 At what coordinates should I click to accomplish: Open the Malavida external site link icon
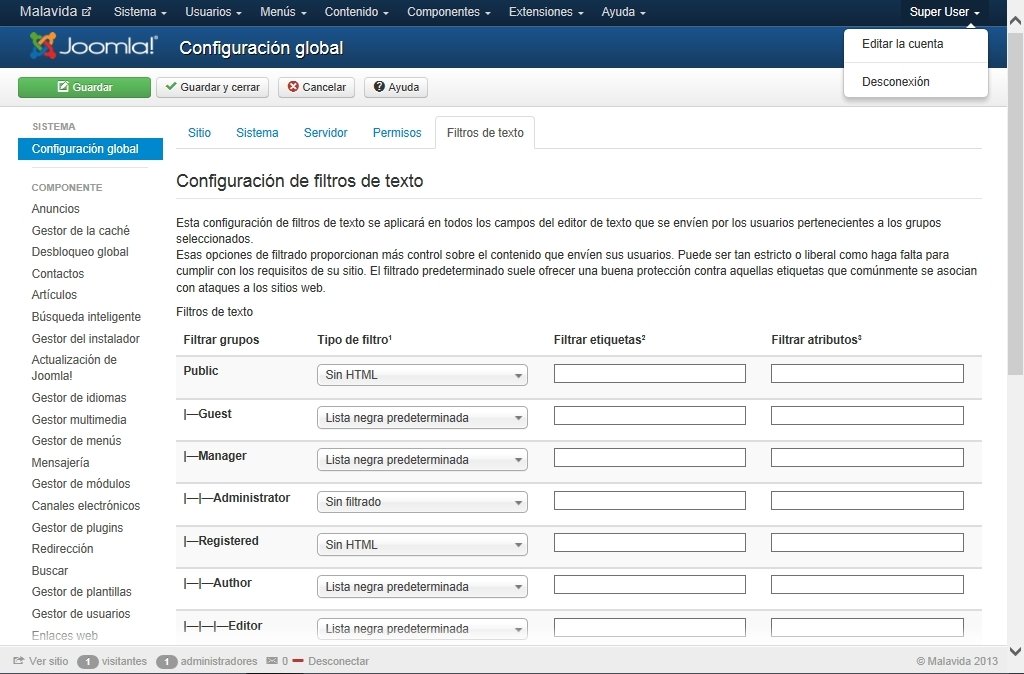86,12
